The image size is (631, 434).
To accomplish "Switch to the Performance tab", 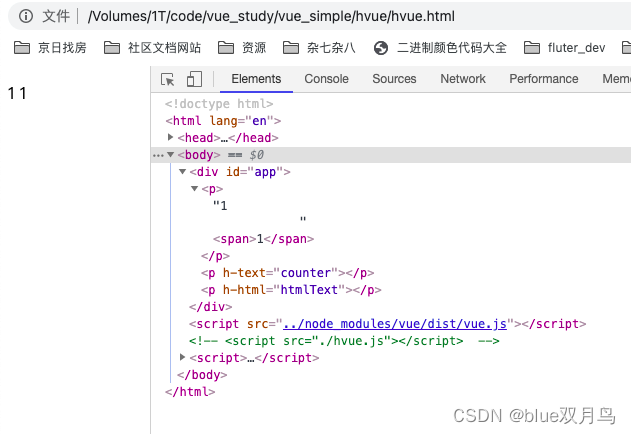I will (544, 79).
